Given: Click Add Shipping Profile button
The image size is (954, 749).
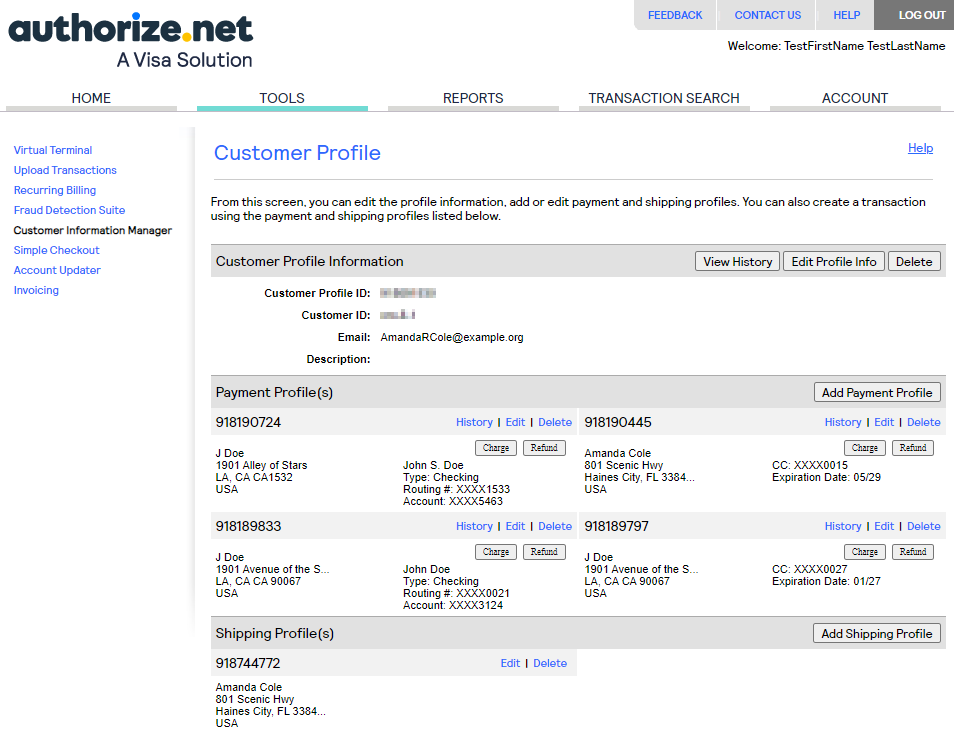Looking at the screenshot, I should coord(876,634).
